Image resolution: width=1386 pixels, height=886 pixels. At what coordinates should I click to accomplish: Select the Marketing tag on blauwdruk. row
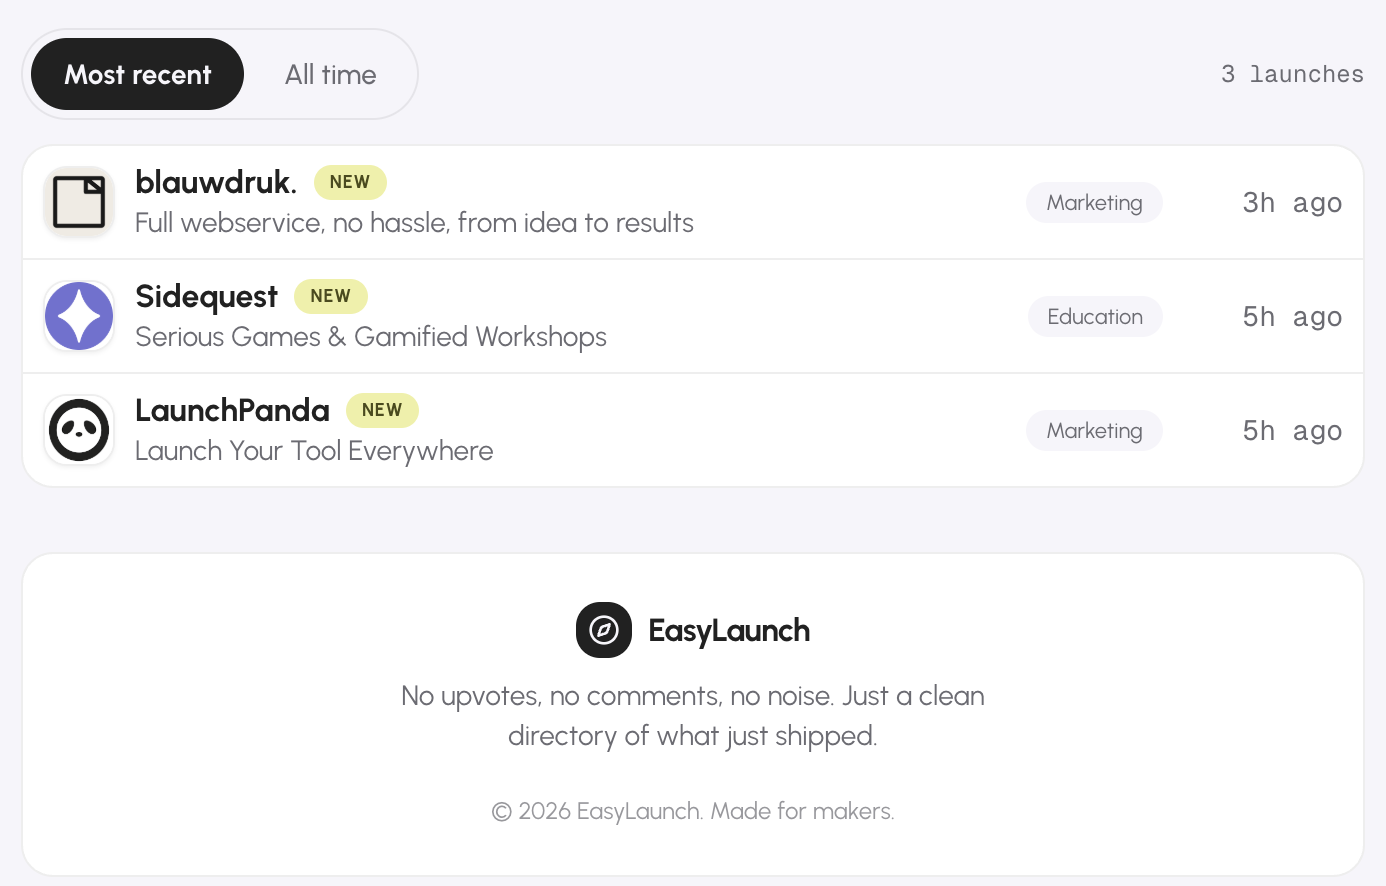coord(1094,202)
